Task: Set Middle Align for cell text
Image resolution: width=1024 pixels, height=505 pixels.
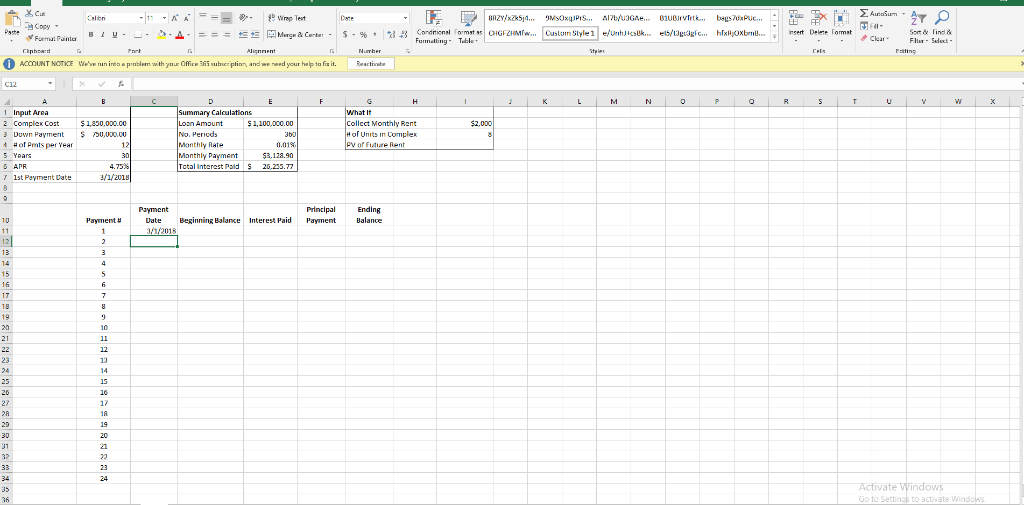Action: coord(214,20)
